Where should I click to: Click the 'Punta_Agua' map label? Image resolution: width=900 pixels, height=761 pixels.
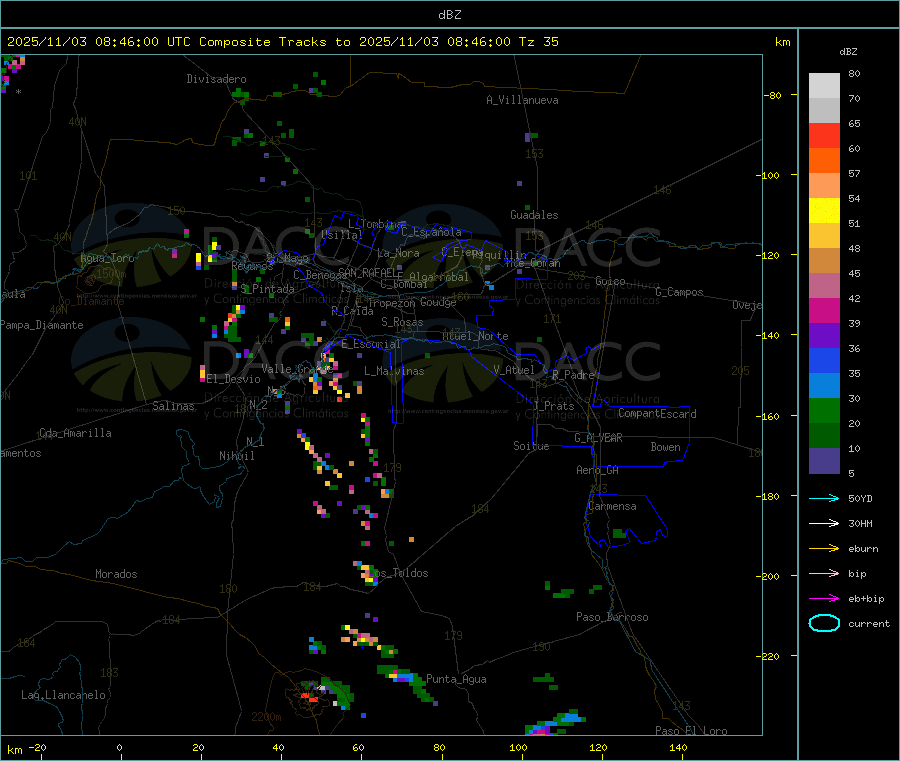(x=456, y=679)
